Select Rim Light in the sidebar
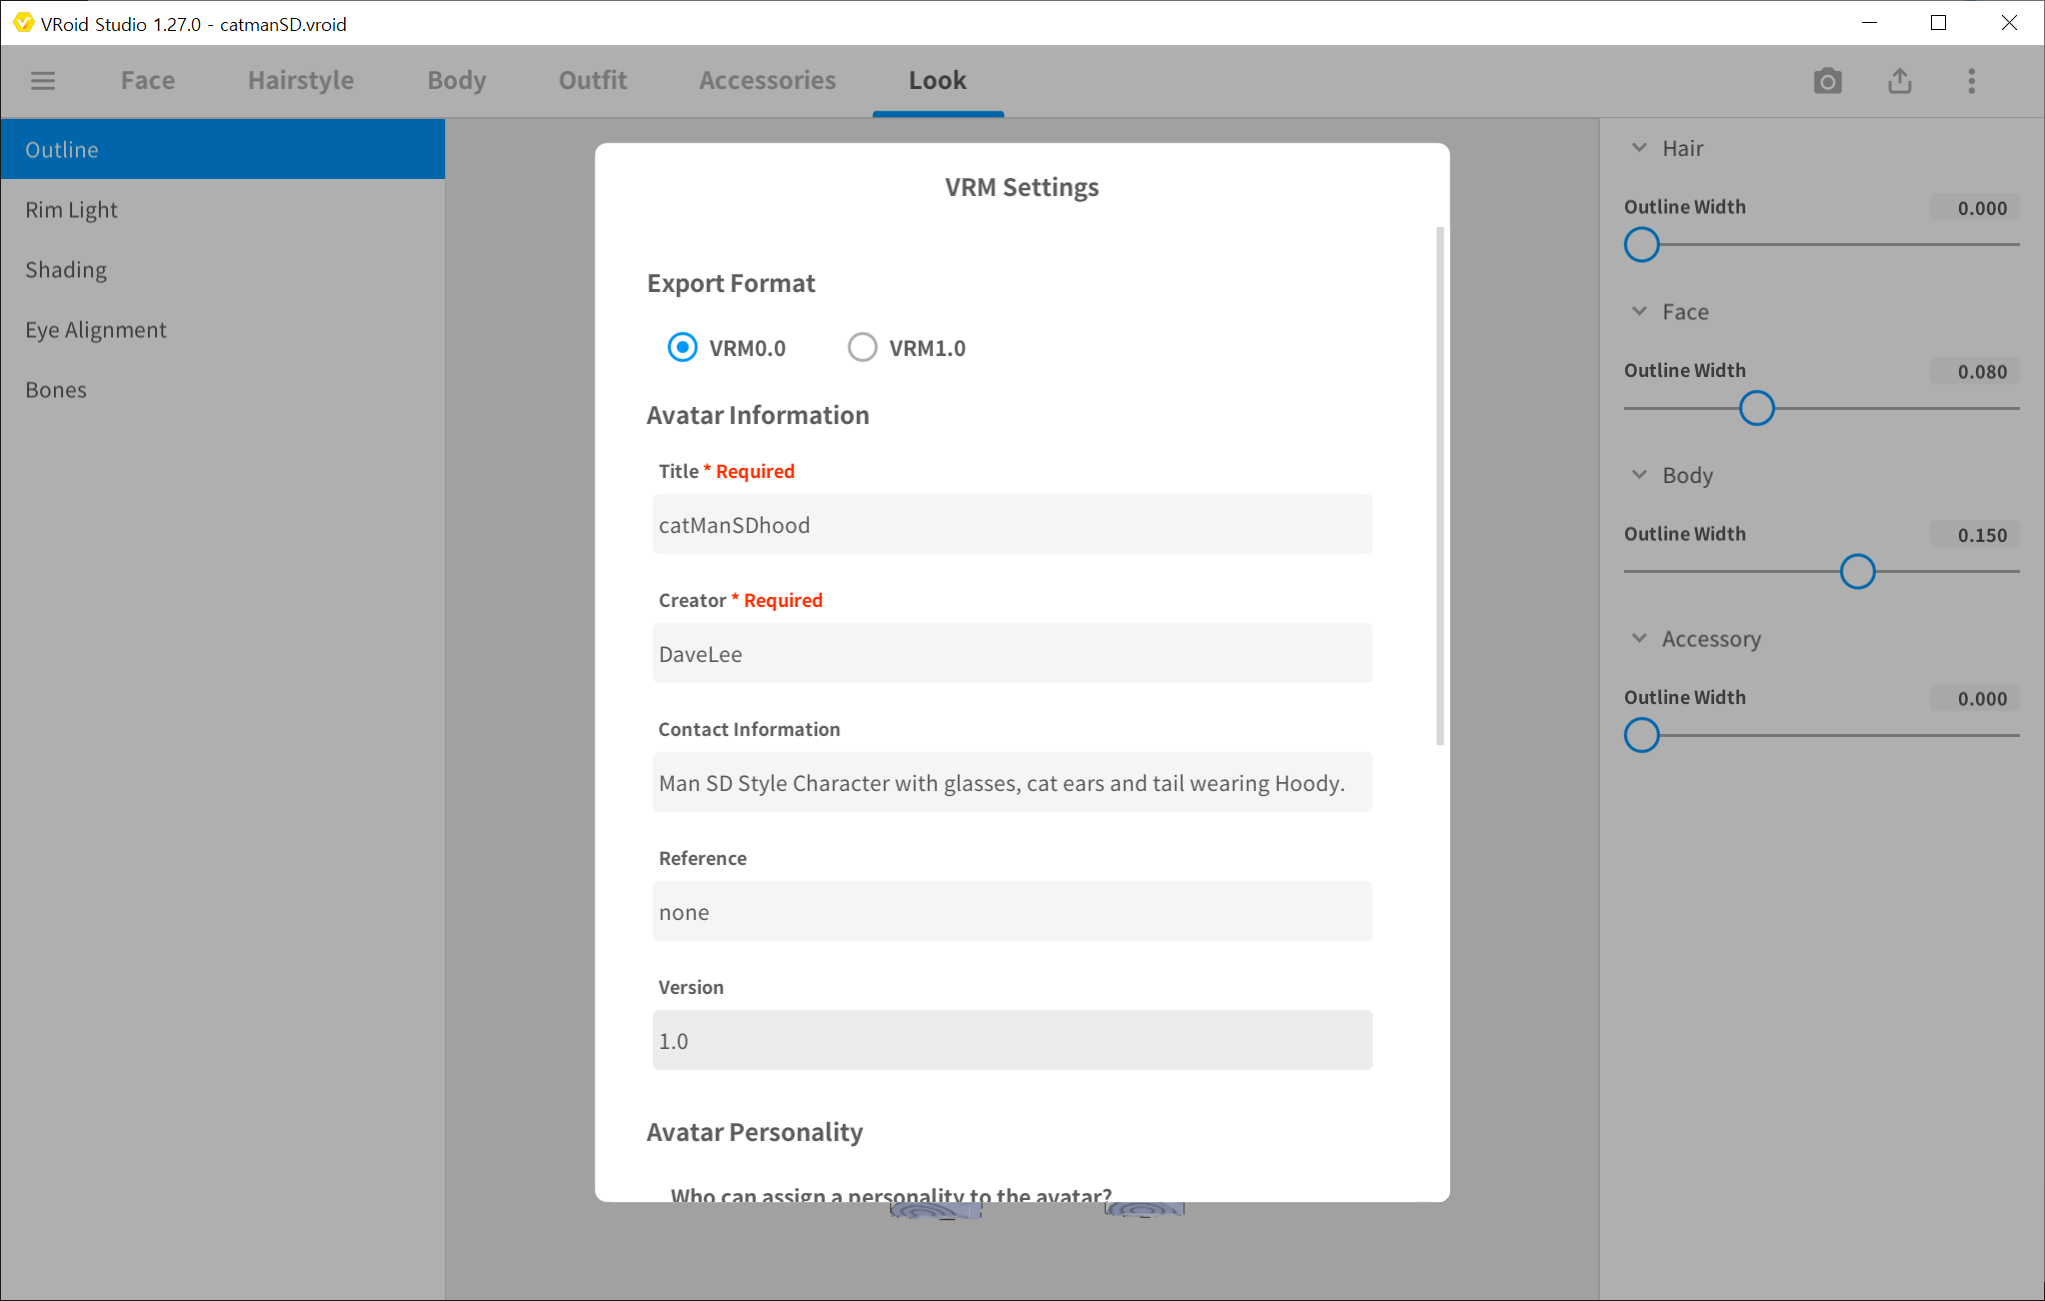This screenshot has height=1301, width=2045. [x=71, y=210]
